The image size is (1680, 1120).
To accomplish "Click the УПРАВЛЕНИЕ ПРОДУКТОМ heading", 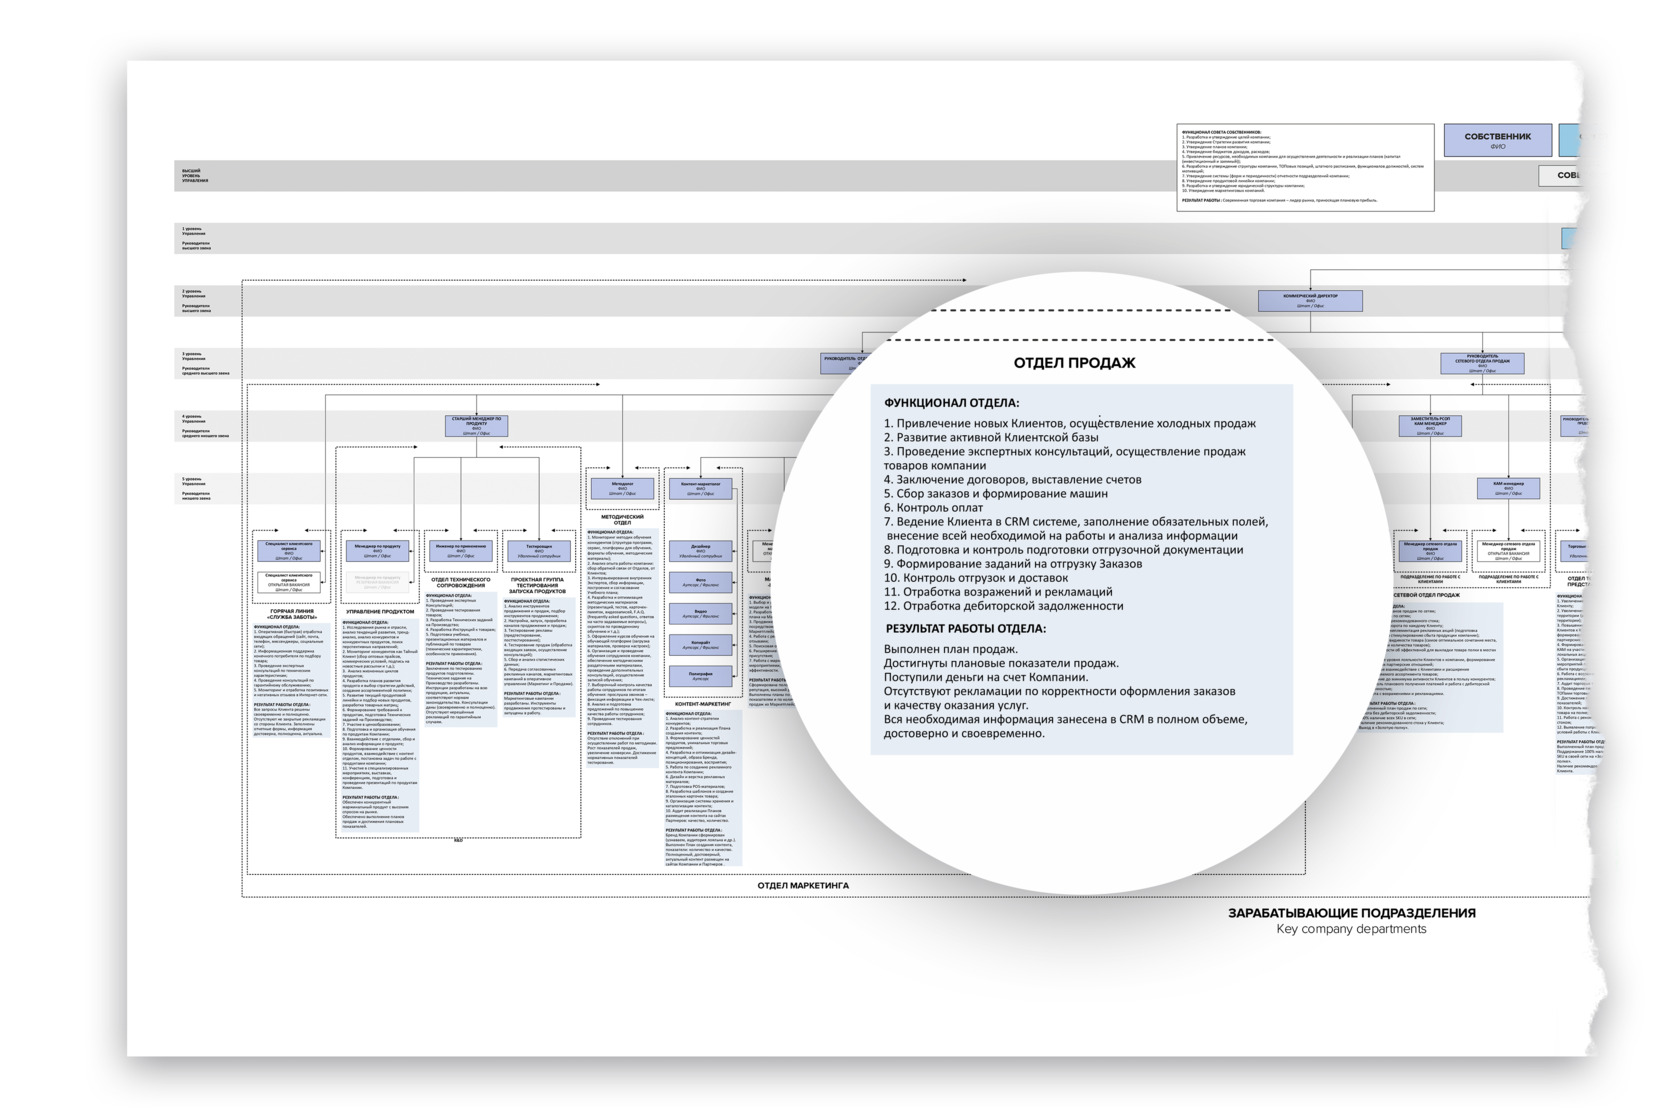I will point(379,611).
